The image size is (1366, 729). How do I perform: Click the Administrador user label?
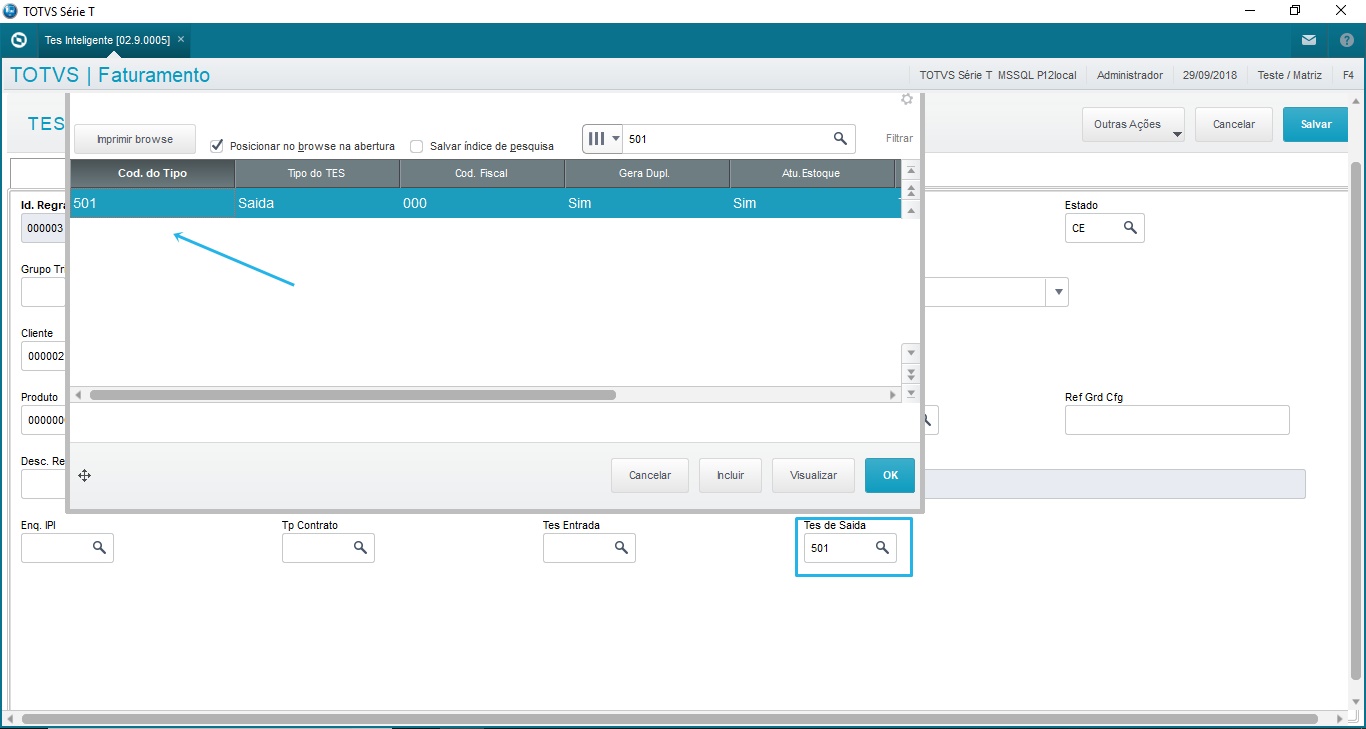tap(1130, 75)
